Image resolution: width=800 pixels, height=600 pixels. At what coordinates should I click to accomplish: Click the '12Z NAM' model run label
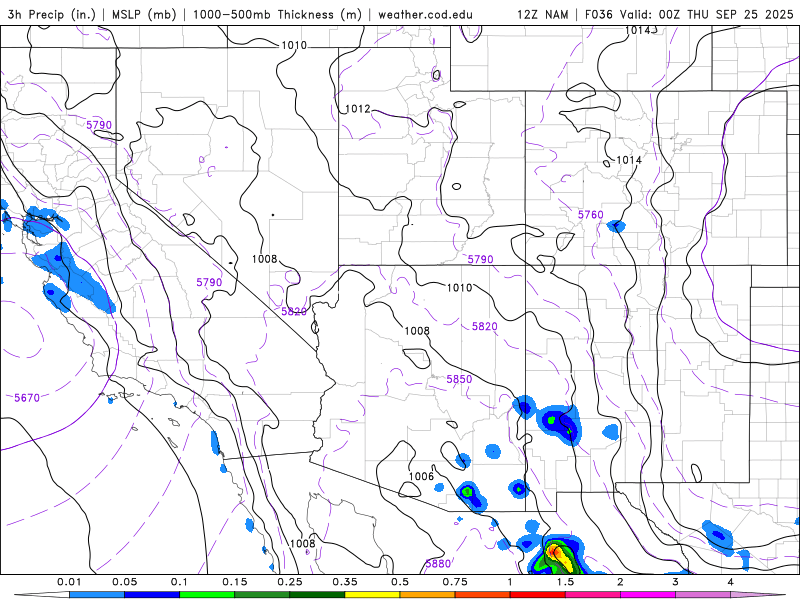tap(542, 14)
